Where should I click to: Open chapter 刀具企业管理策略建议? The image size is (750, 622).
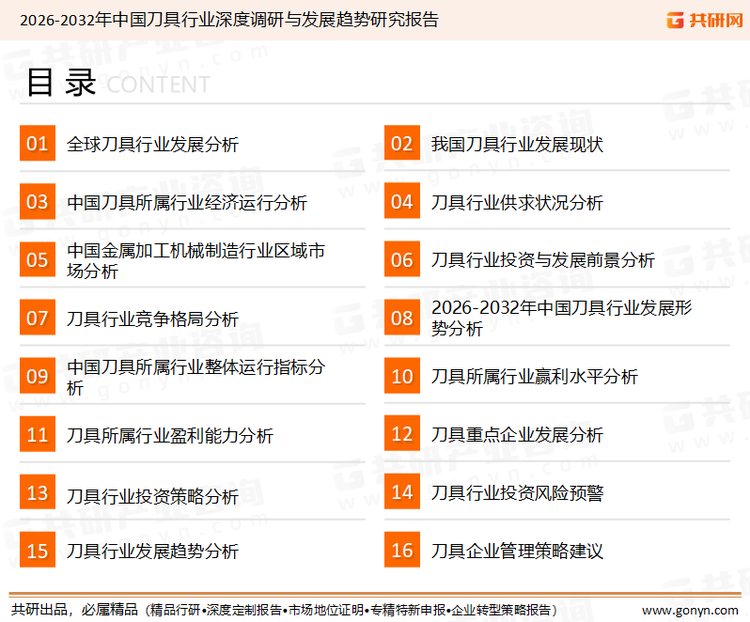tap(517, 551)
